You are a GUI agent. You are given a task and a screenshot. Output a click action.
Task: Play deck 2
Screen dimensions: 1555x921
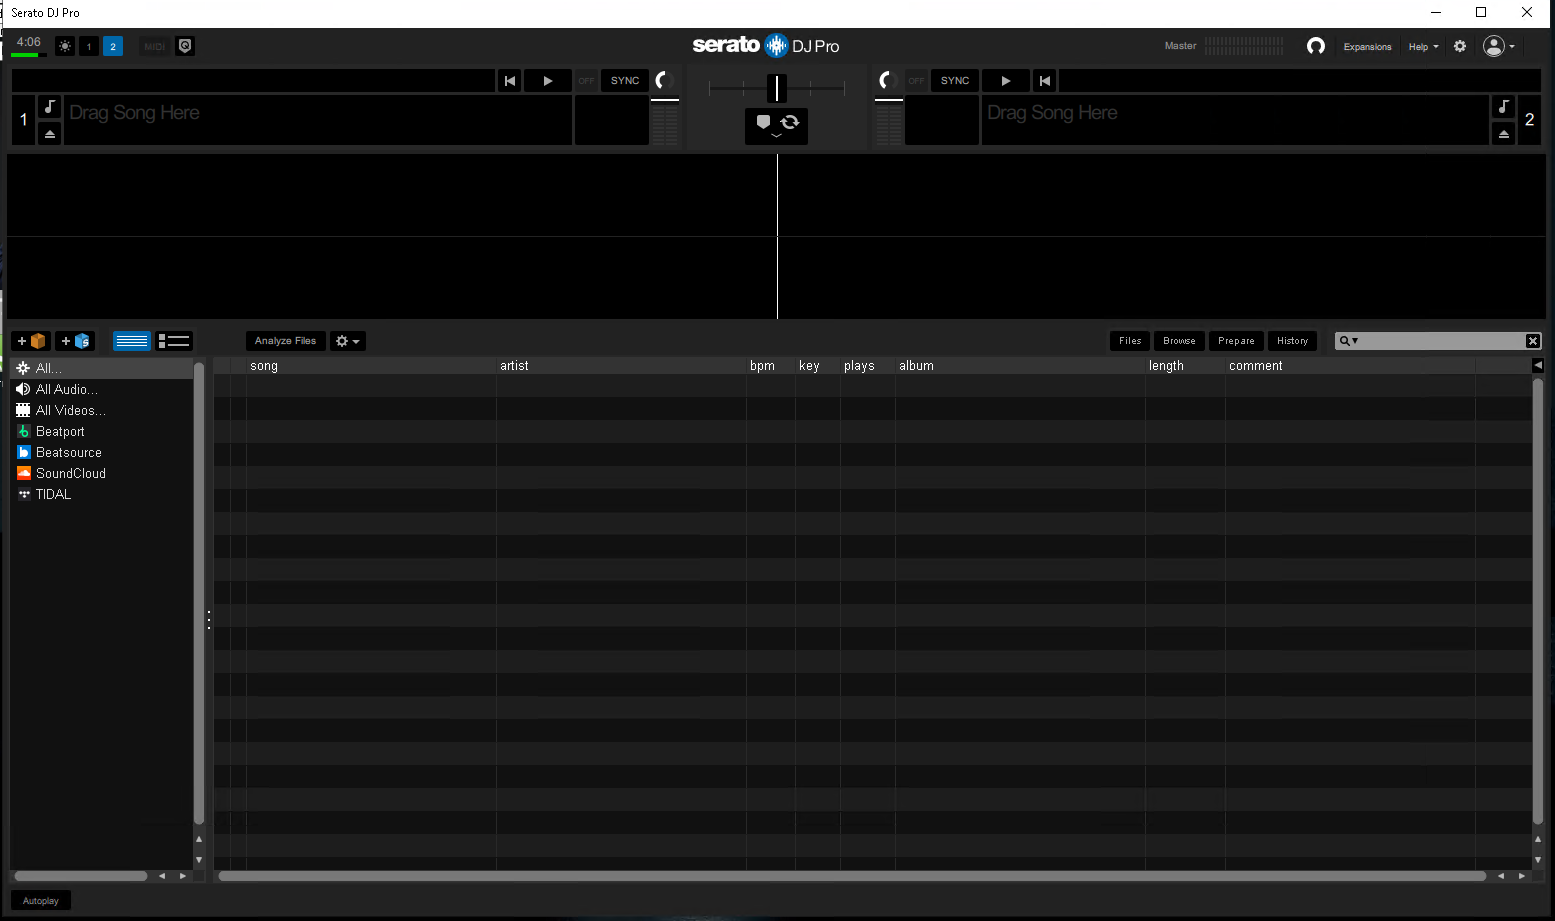click(1006, 81)
